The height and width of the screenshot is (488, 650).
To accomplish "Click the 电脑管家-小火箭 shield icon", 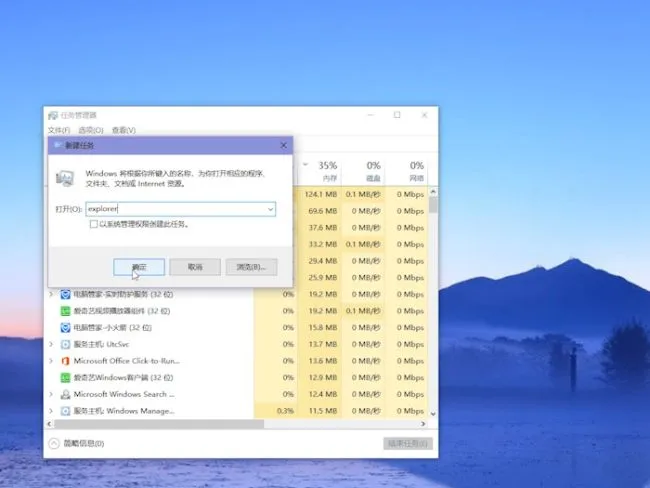I will coord(65,328).
